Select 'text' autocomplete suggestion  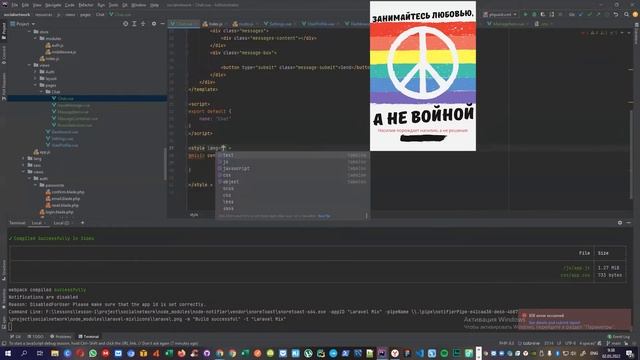293,155
